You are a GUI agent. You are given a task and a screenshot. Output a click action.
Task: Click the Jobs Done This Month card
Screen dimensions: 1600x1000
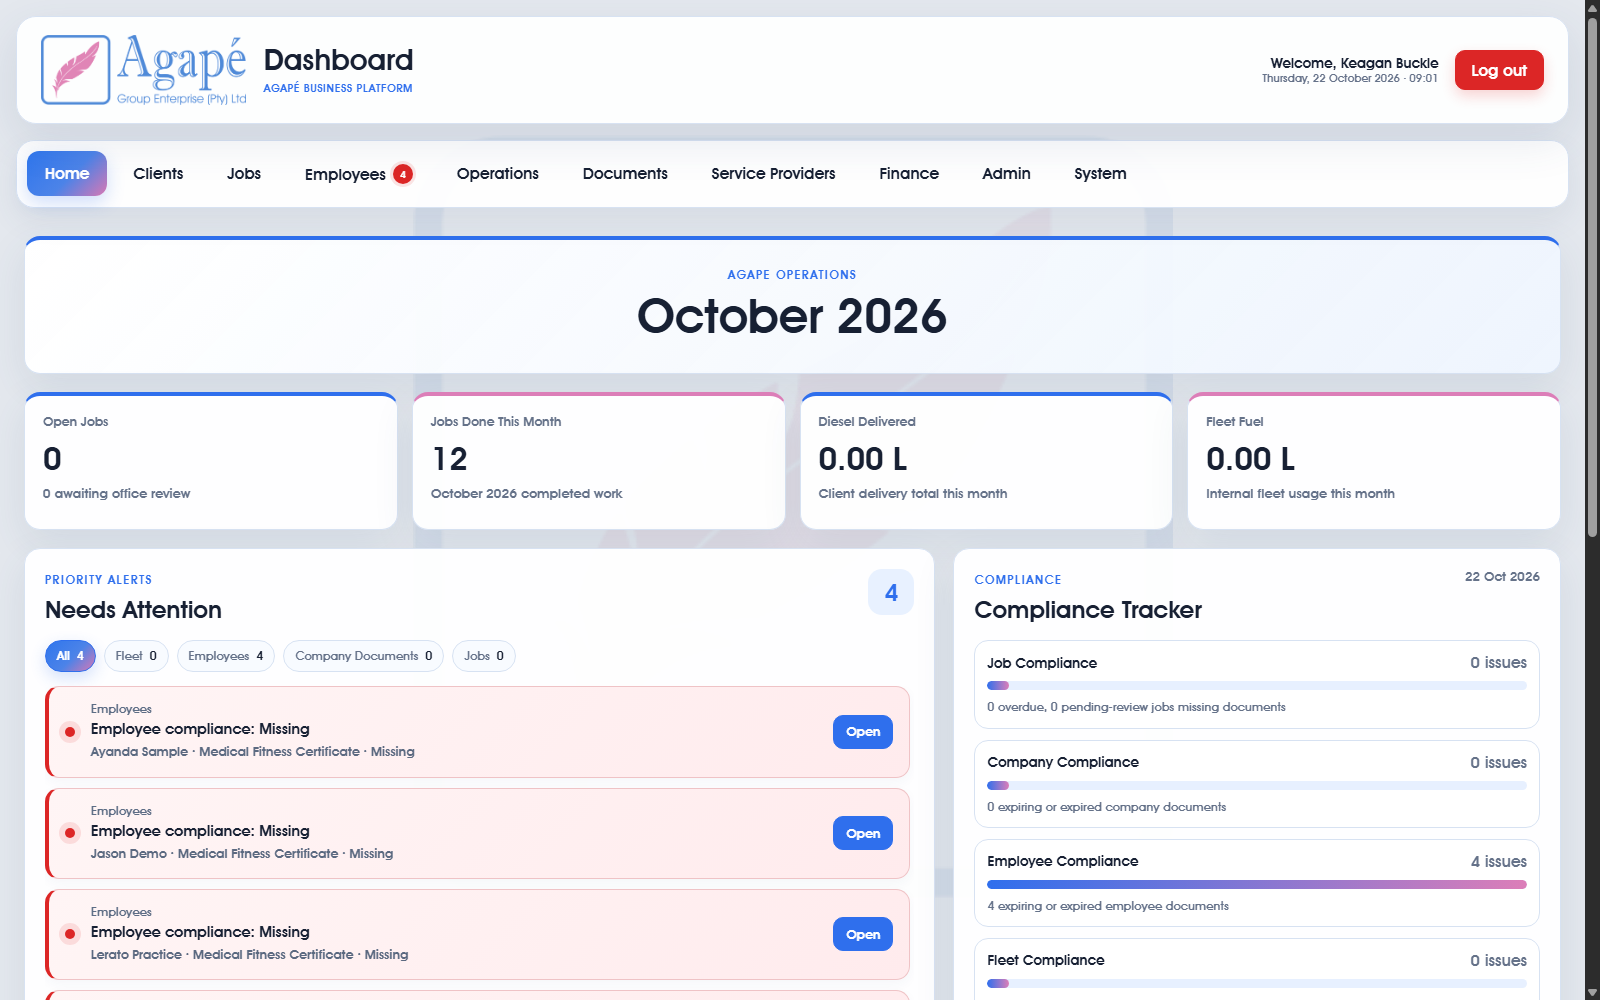[599, 461]
